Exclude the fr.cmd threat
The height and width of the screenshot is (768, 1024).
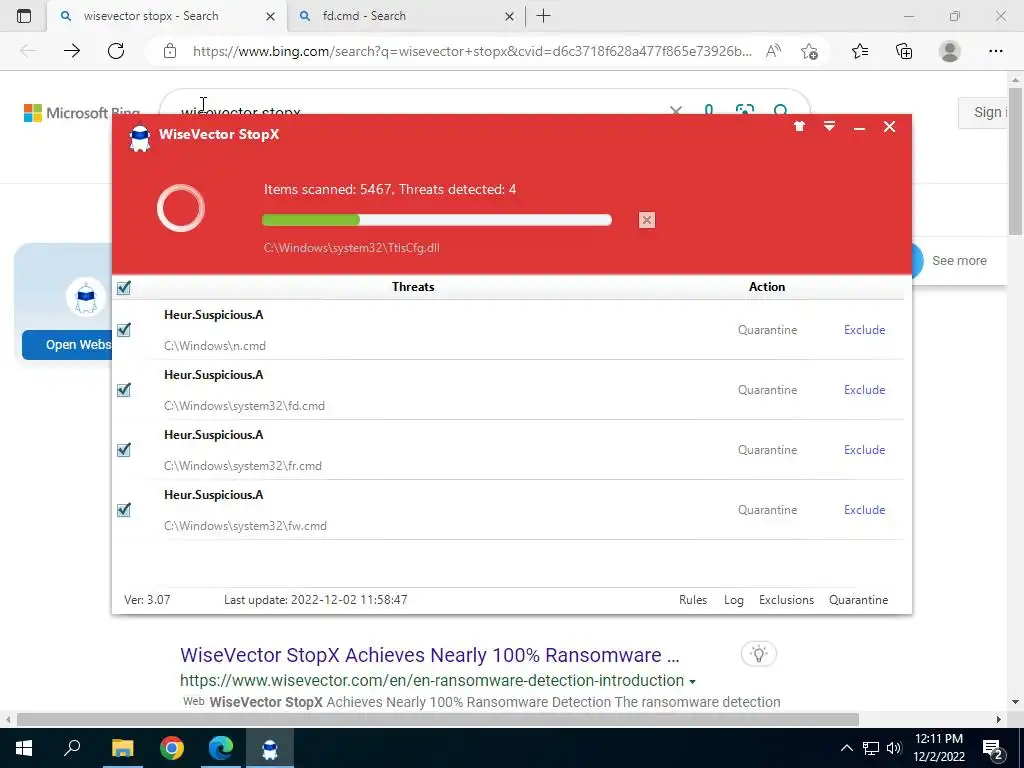click(864, 450)
